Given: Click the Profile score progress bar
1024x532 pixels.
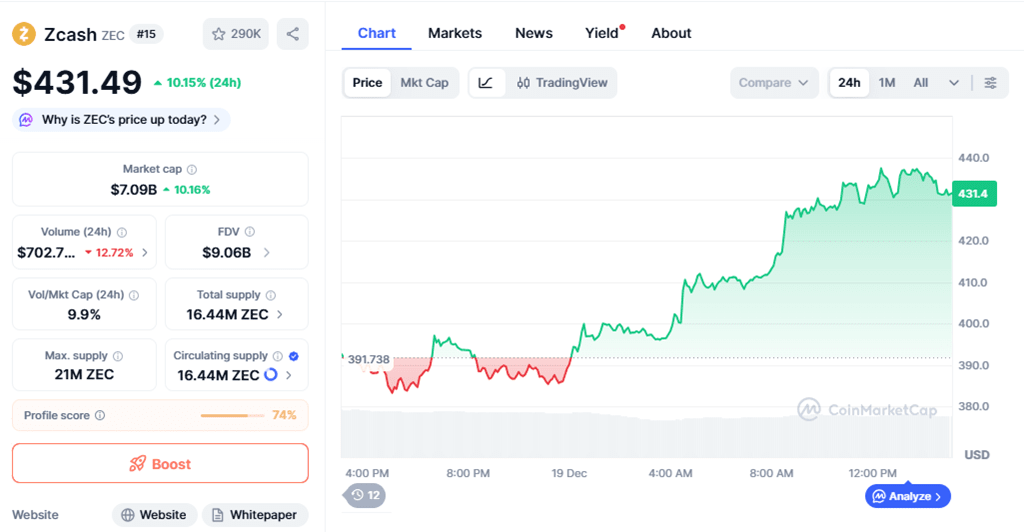Looking at the screenshot, I should (232, 415).
